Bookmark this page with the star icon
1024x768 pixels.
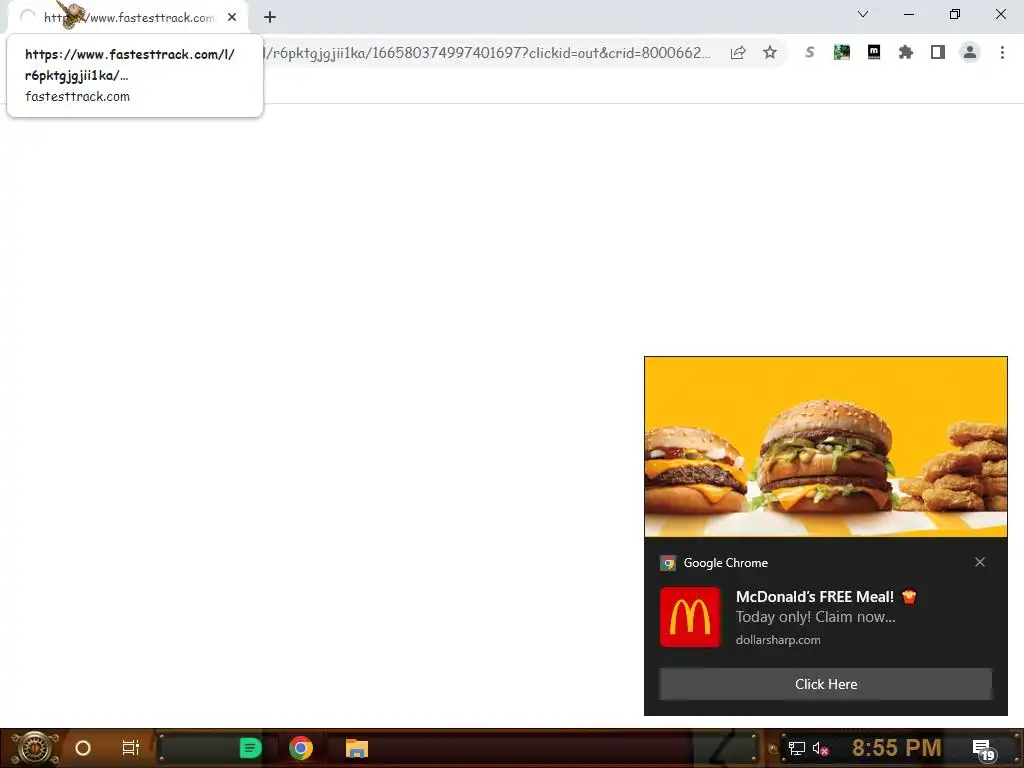click(x=770, y=52)
